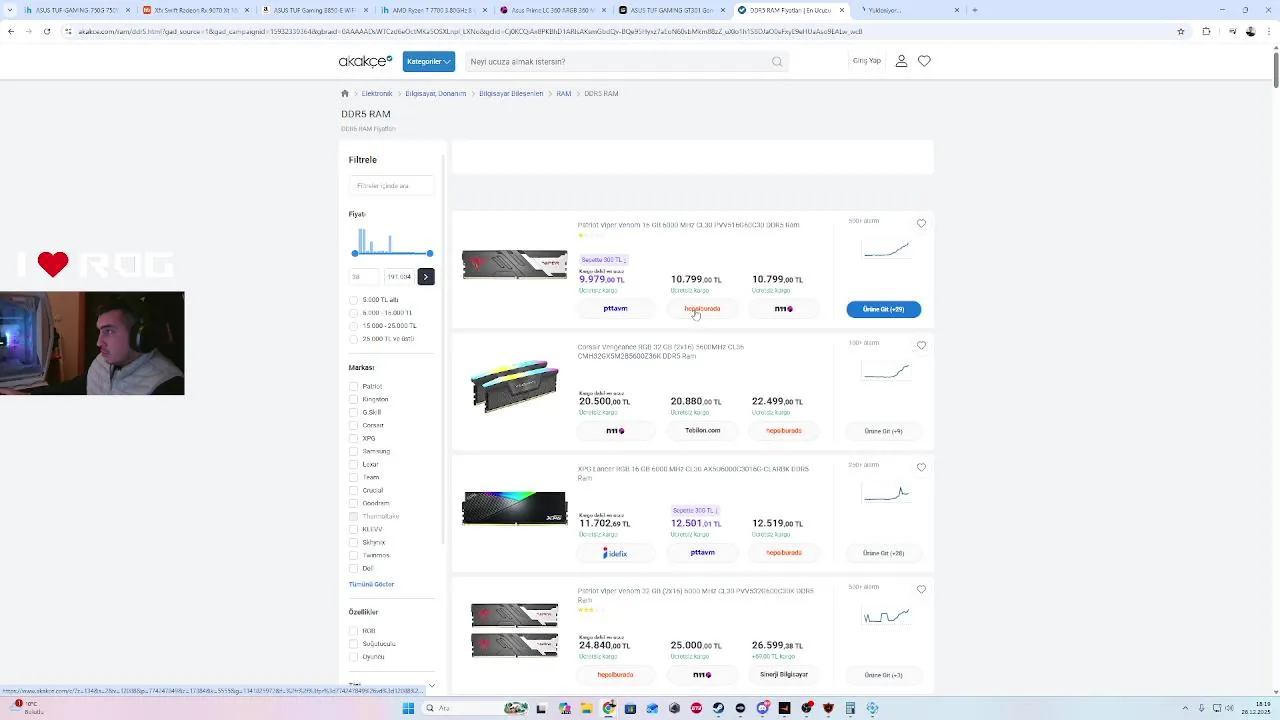1280x720 pixels.
Task: Click Ürüne Git (+28) for XPG Lancer
Action: (883, 553)
